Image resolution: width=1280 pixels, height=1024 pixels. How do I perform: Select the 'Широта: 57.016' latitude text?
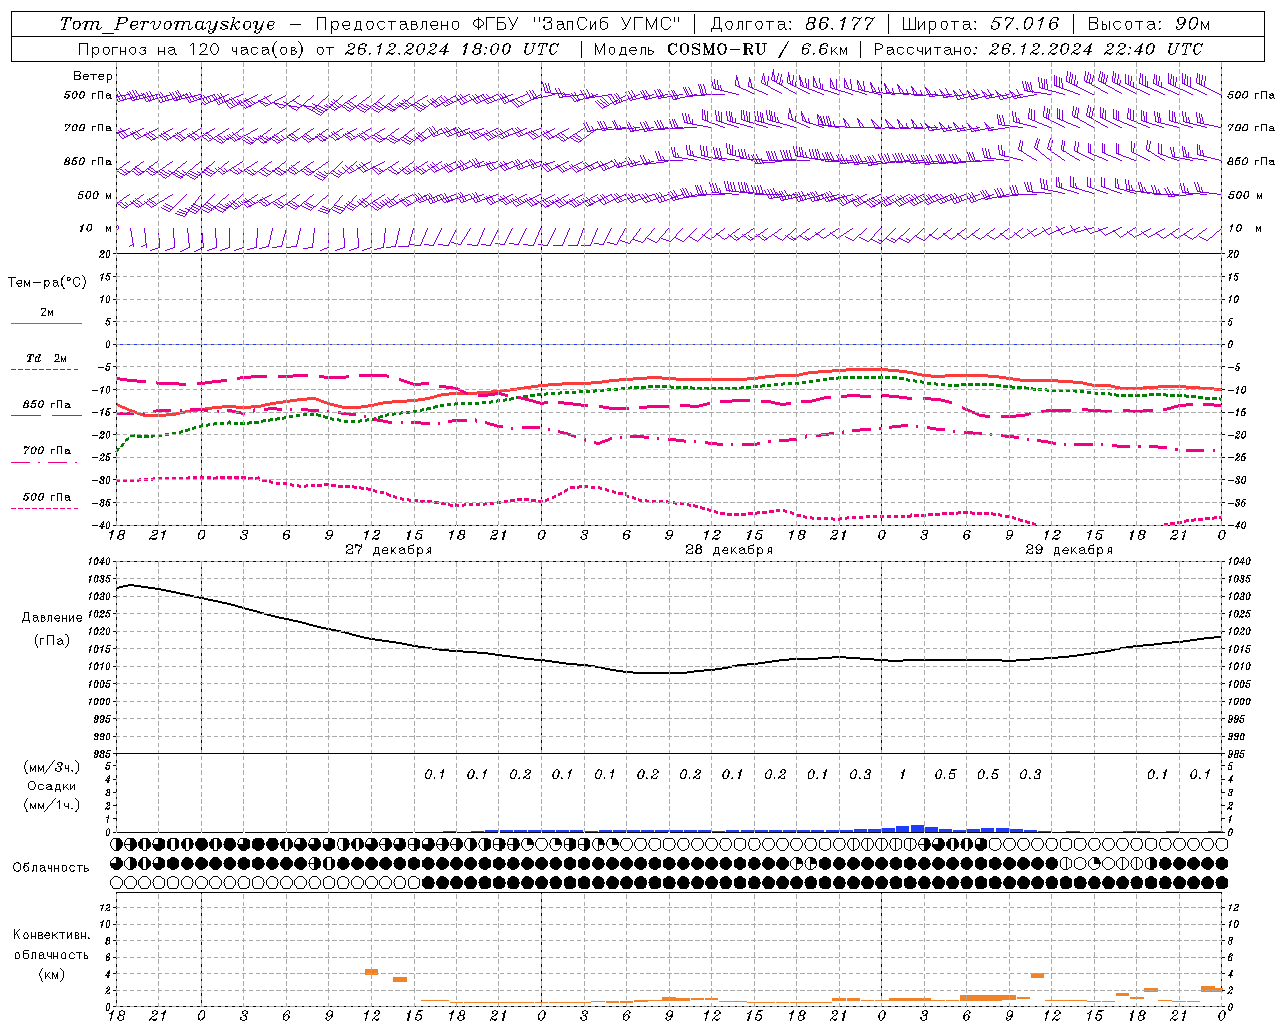tap(980, 24)
